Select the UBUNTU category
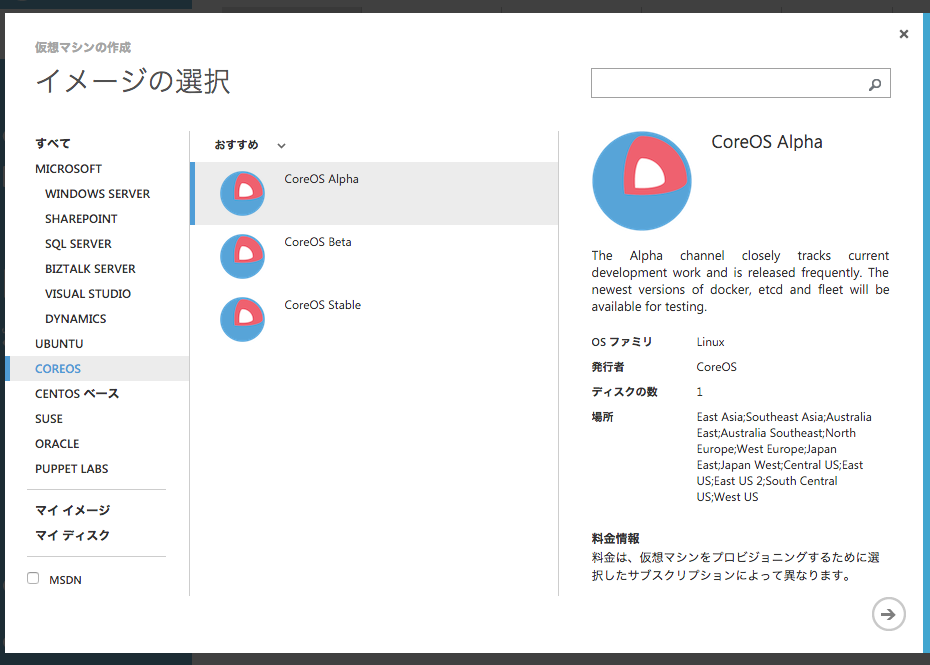930x665 pixels. pos(59,343)
